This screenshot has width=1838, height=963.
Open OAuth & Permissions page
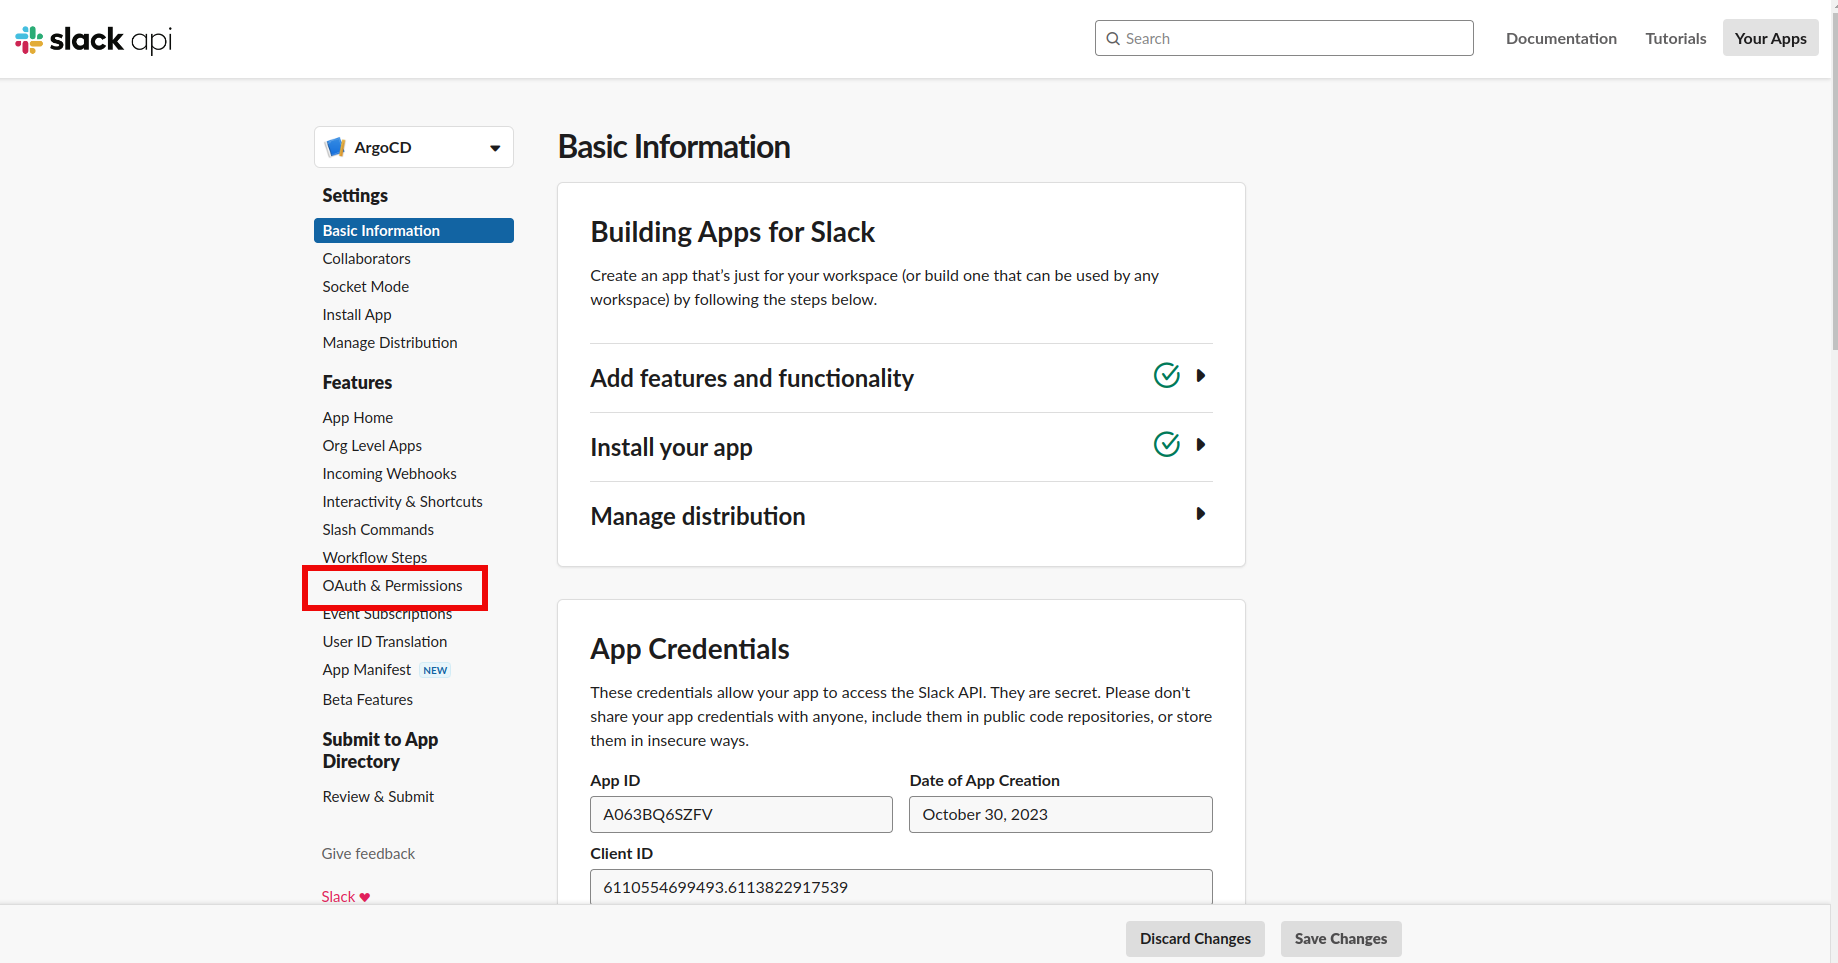click(x=392, y=586)
